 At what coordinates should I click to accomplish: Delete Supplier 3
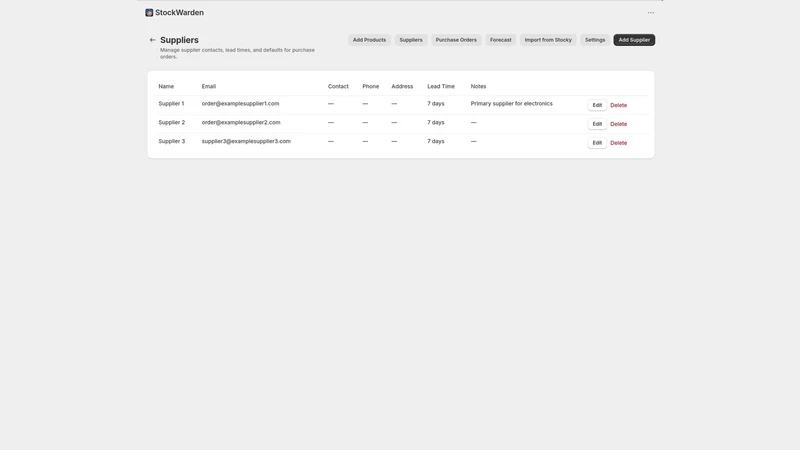(x=618, y=143)
